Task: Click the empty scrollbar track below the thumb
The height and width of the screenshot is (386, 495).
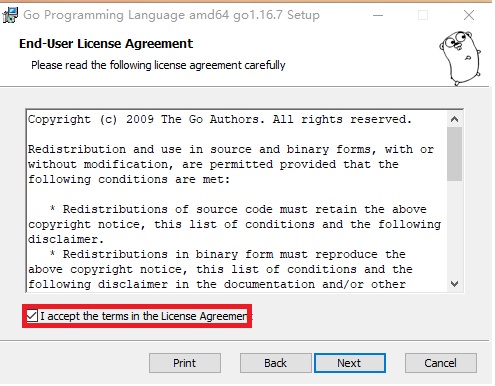Action: [x=454, y=229]
